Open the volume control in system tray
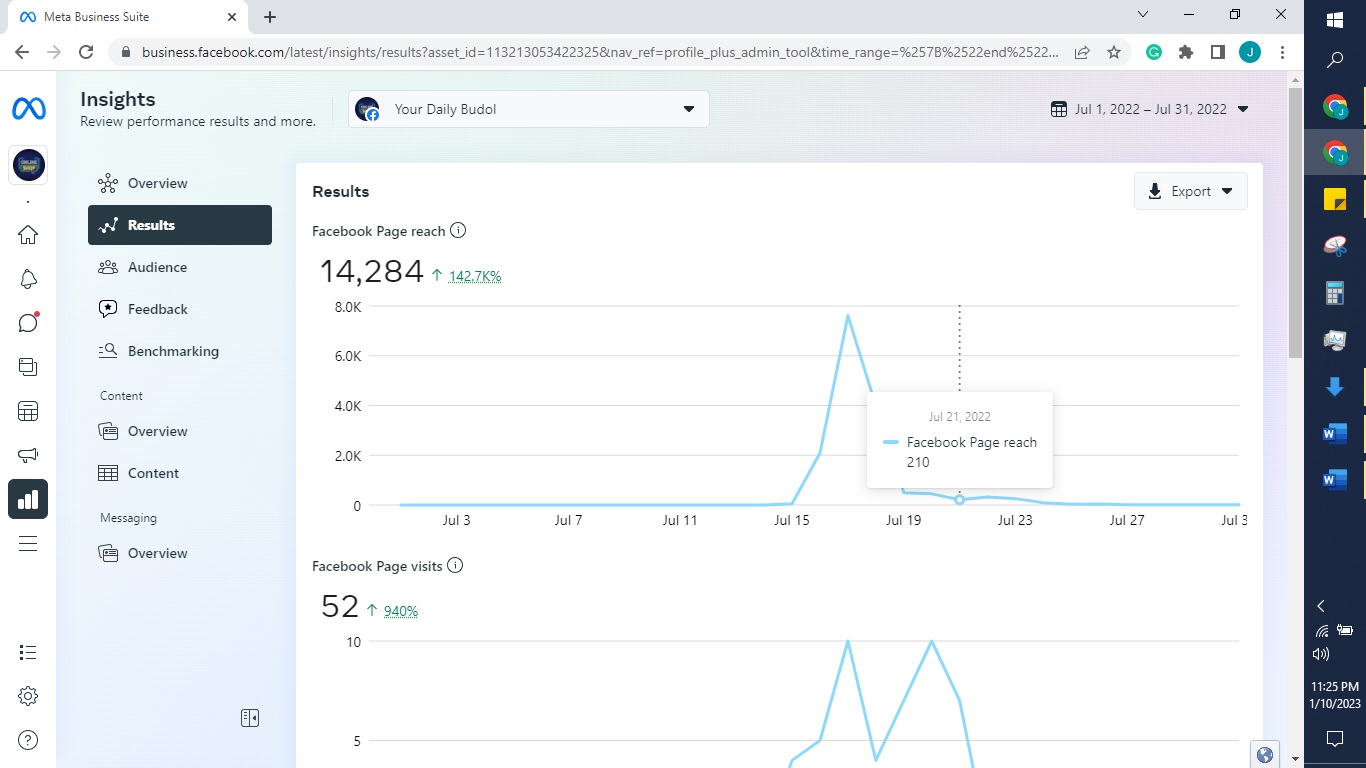Screen dimensions: 1366x768 coord(1321,654)
